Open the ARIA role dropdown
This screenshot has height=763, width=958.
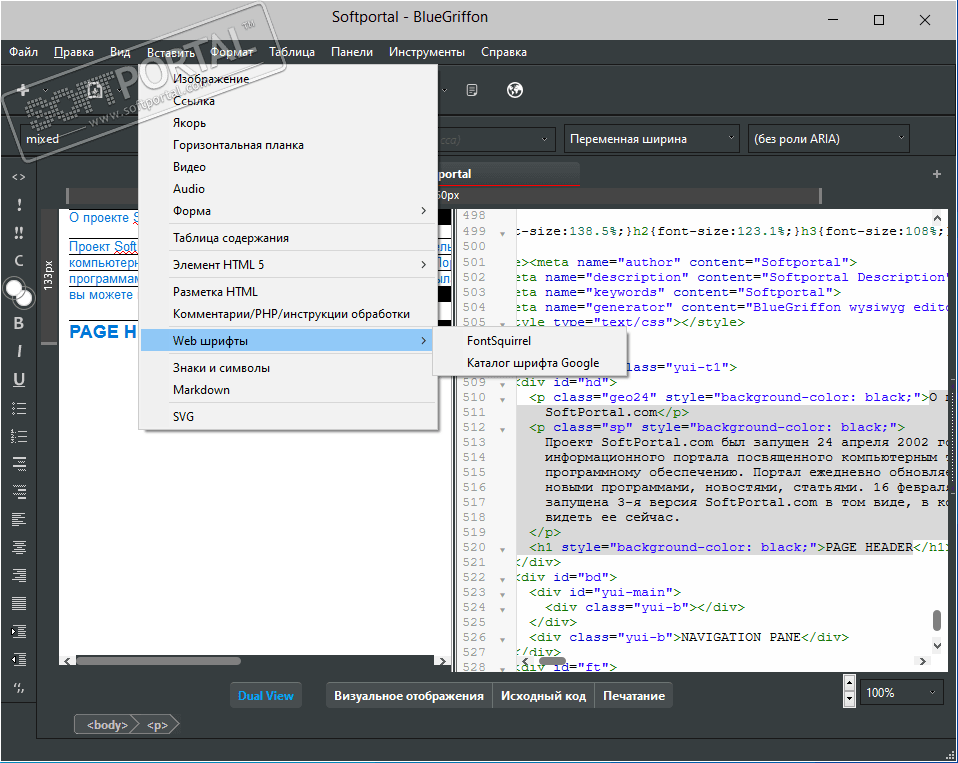829,139
